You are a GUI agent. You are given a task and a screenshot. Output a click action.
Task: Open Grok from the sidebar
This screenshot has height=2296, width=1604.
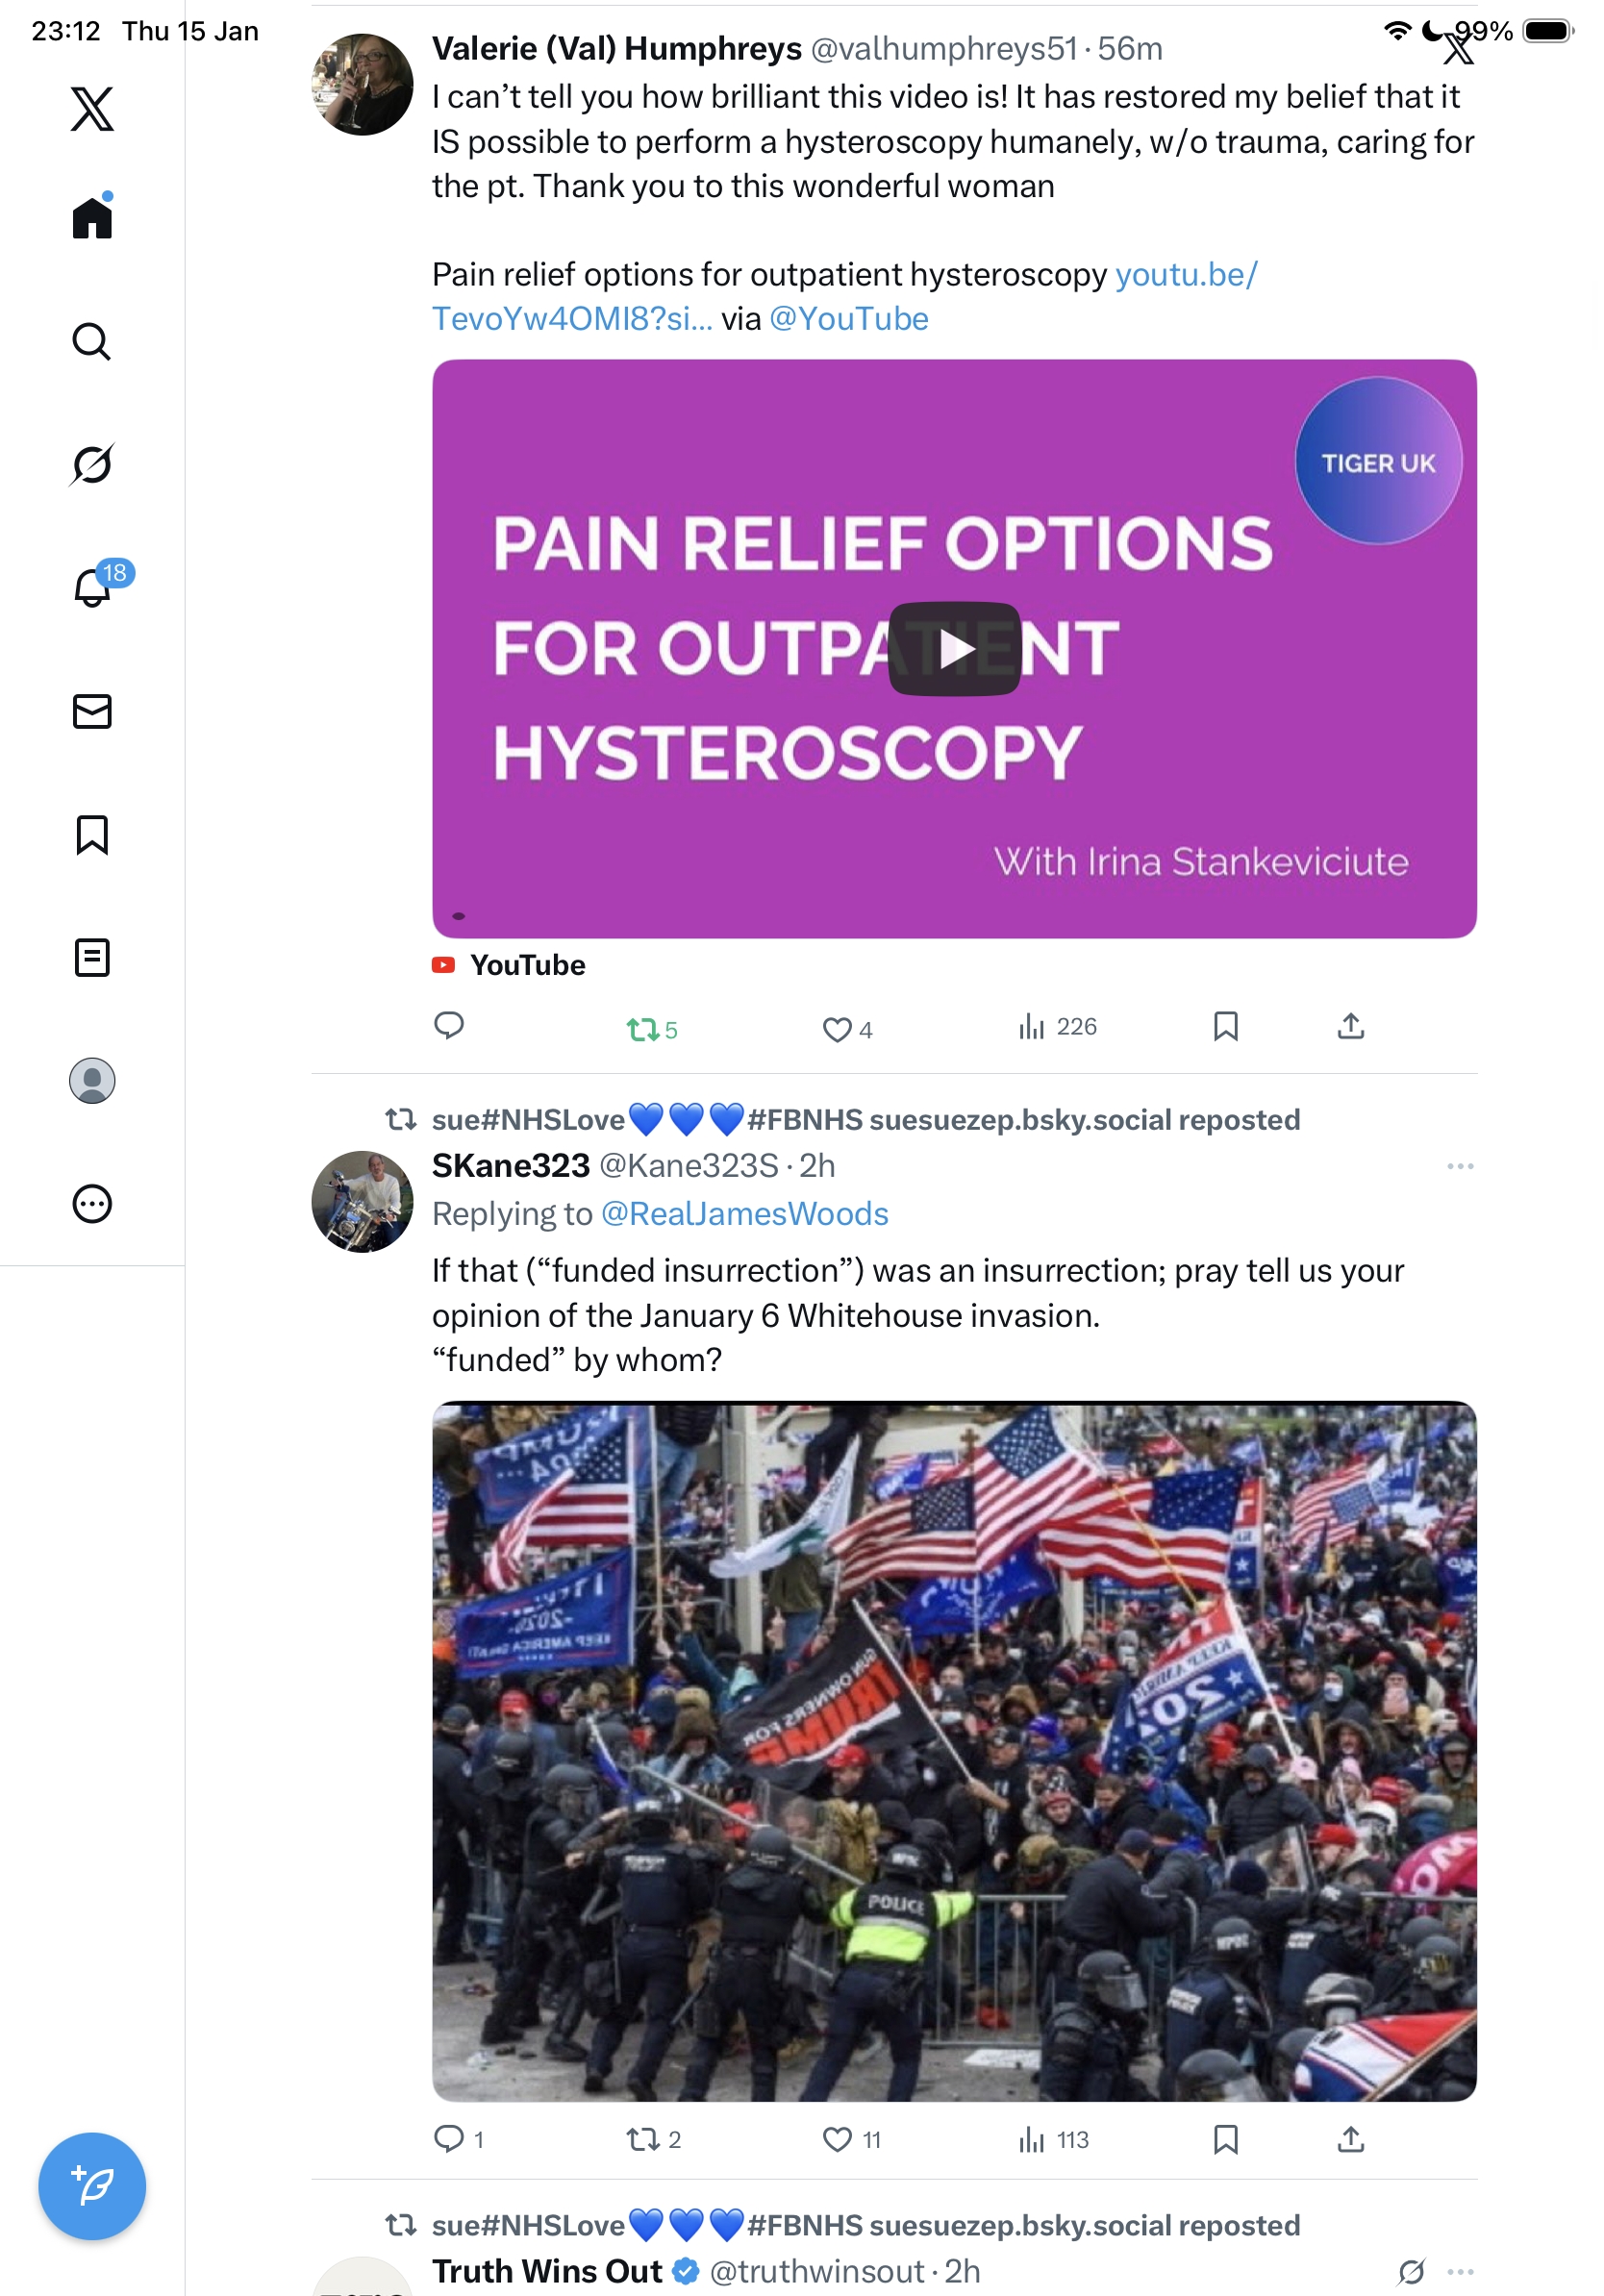(92, 464)
